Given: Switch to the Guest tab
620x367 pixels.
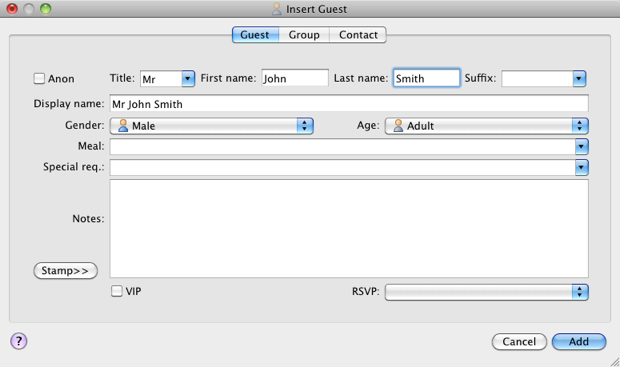Looking at the screenshot, I should coord(255,35).
